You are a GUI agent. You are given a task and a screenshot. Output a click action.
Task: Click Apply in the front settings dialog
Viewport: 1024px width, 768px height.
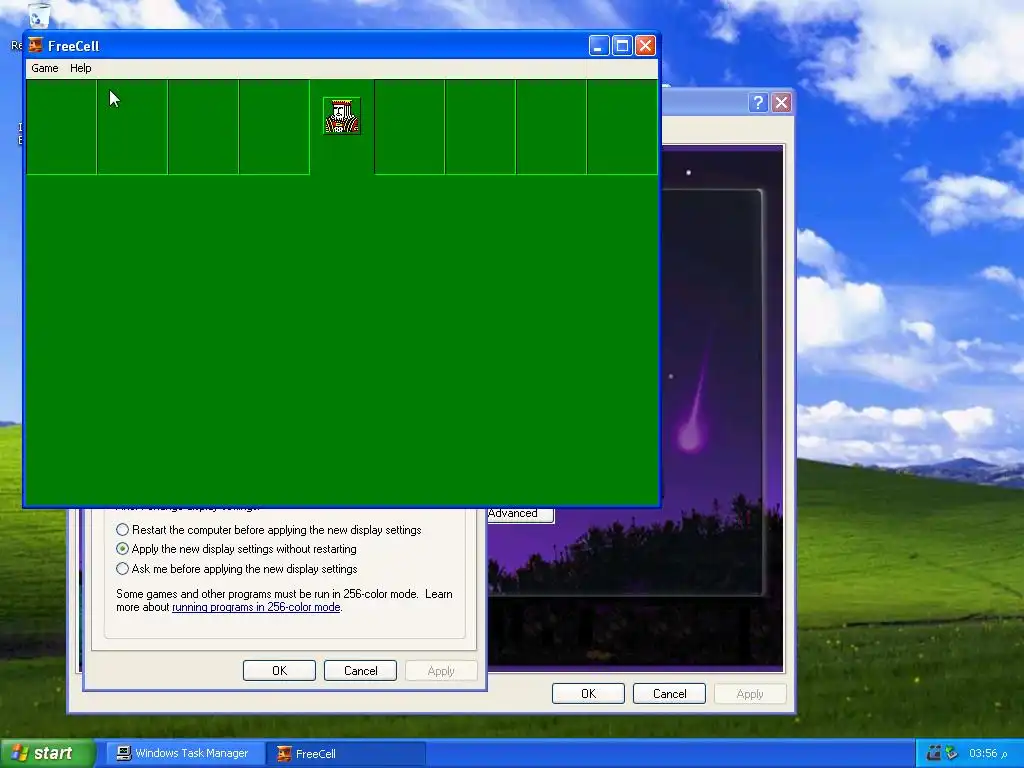coord(441,671)
